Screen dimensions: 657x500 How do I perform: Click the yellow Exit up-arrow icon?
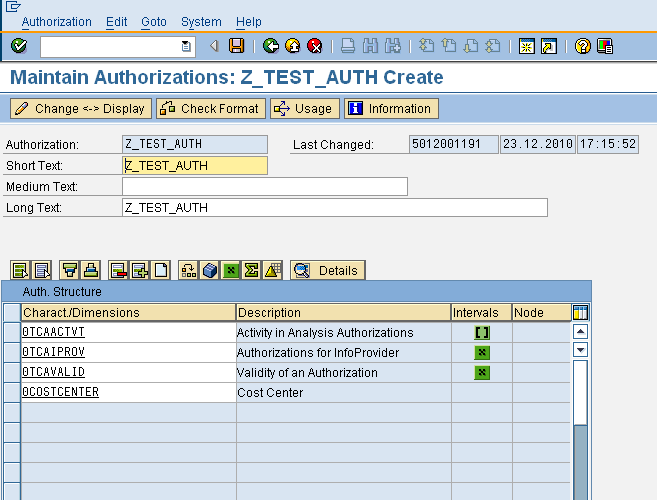(x=292, y=46)
